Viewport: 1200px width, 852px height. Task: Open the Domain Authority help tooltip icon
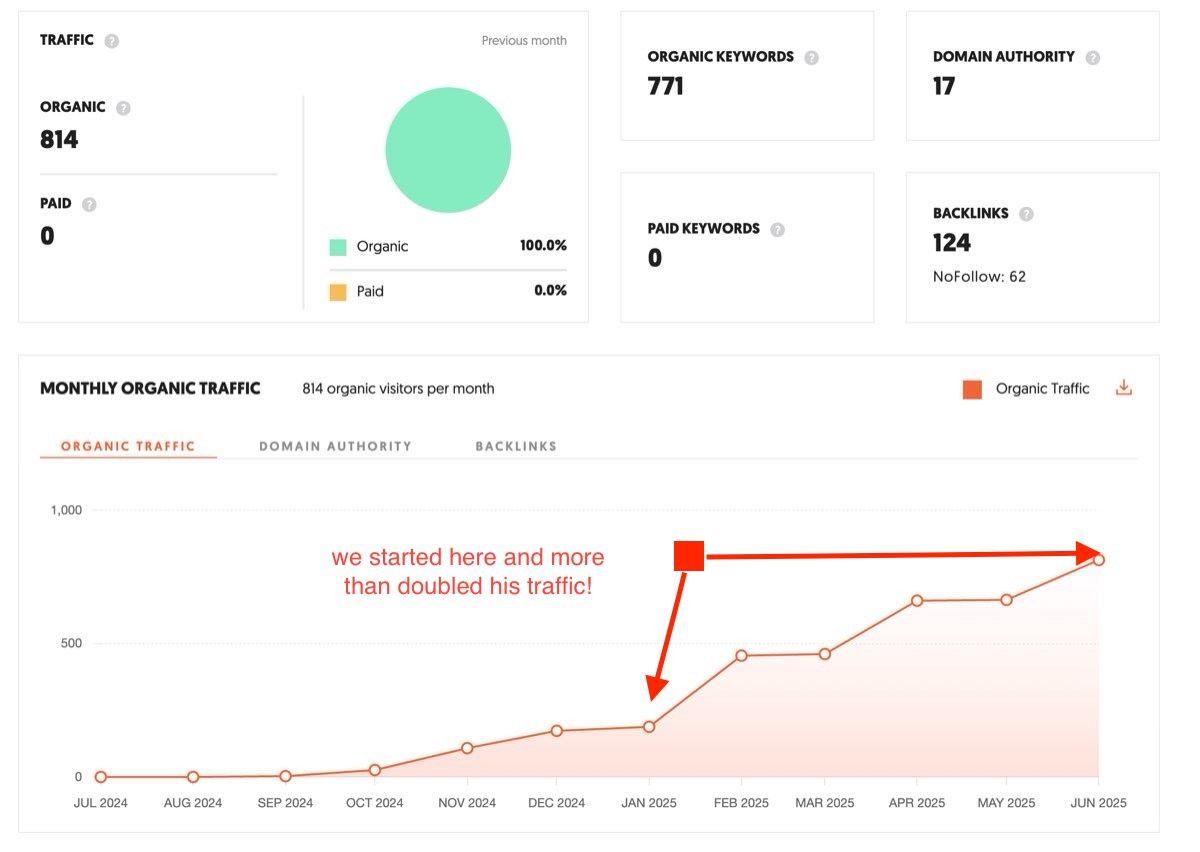(x=1093, y=58)
